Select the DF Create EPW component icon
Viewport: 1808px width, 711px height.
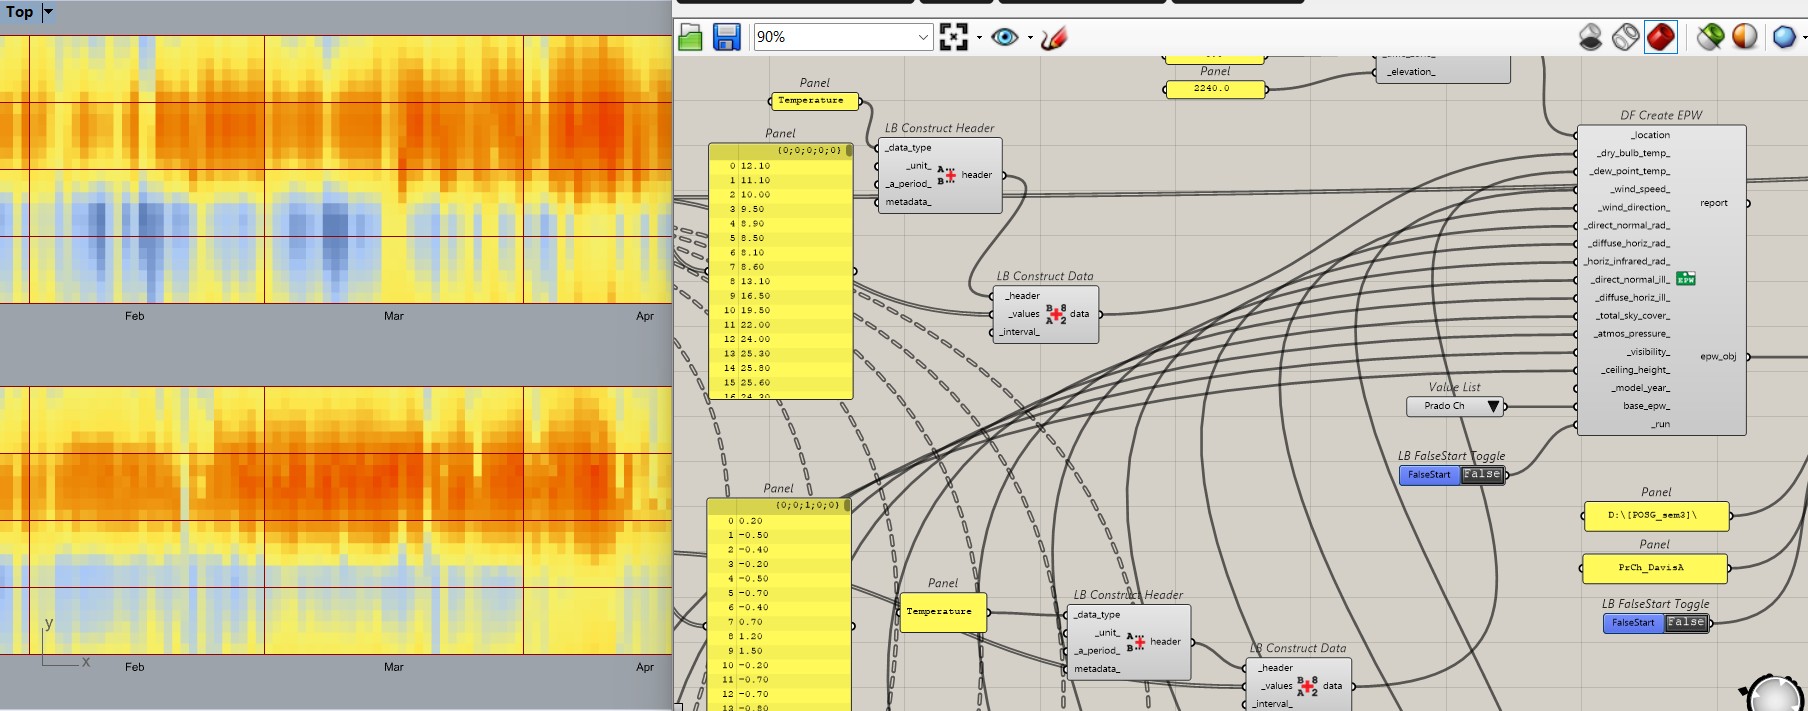click(x=1686, y=279)
